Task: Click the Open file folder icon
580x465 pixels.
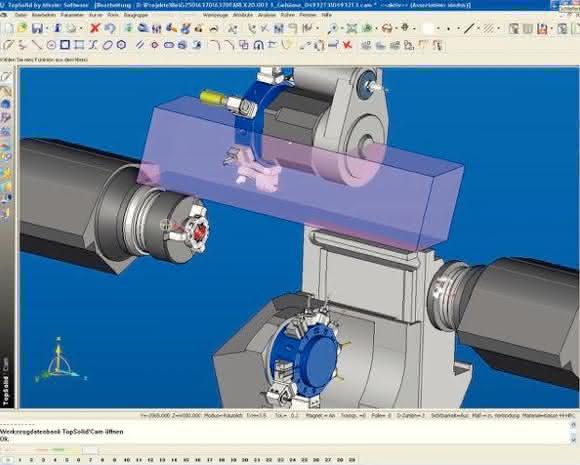Action: click(x=23, y=28)
